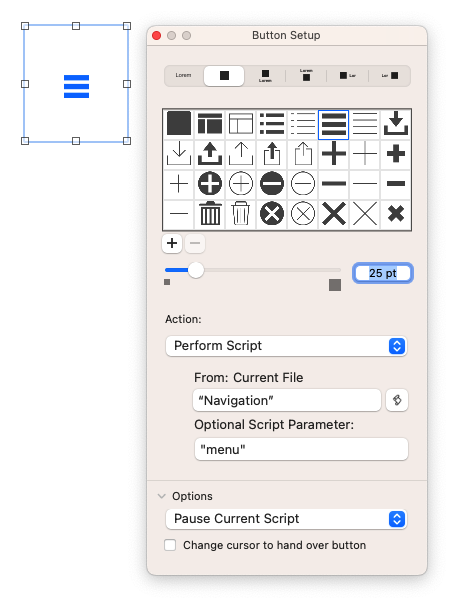Open the Perform Script action dropdown

[286, 346]
